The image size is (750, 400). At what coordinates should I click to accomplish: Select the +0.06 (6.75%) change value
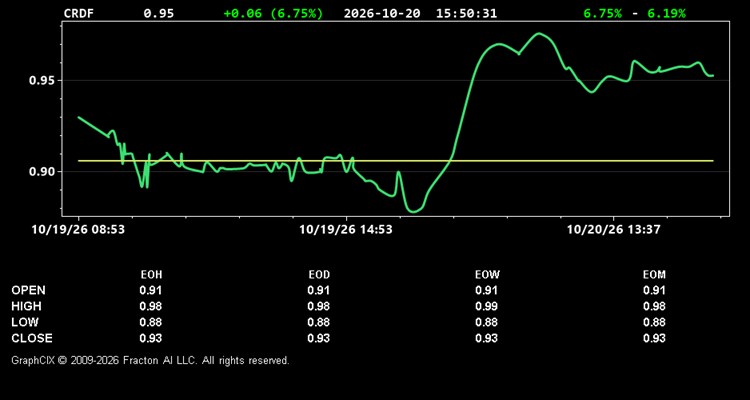[273, 13]
